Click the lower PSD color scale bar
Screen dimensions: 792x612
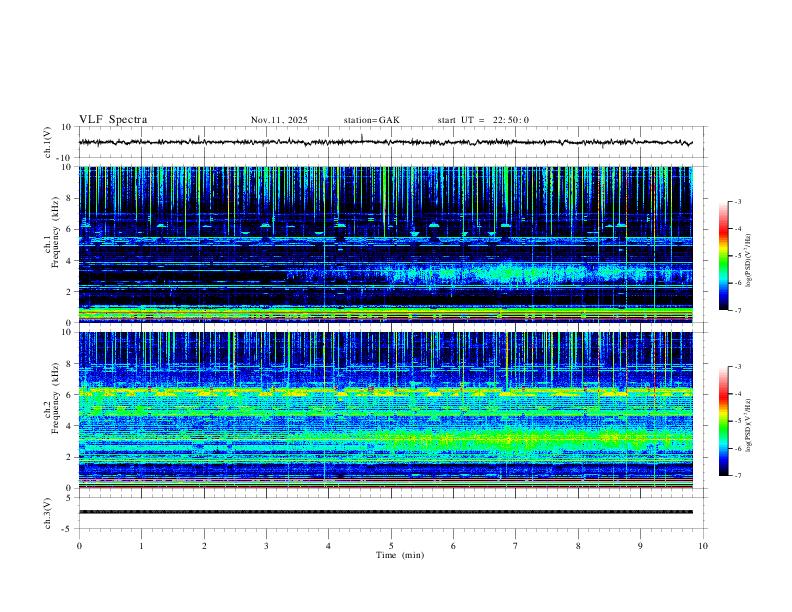click(723, 421)
